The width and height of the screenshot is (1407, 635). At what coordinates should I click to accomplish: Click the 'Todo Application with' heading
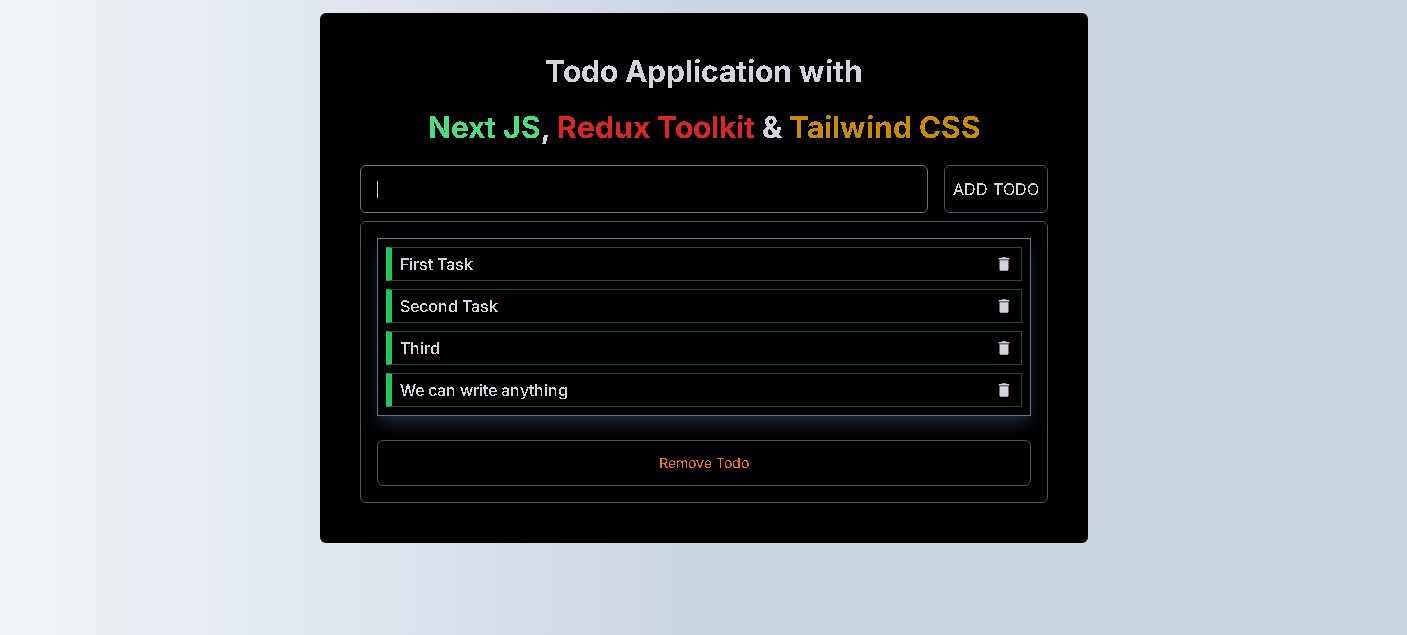click(703, 72)
